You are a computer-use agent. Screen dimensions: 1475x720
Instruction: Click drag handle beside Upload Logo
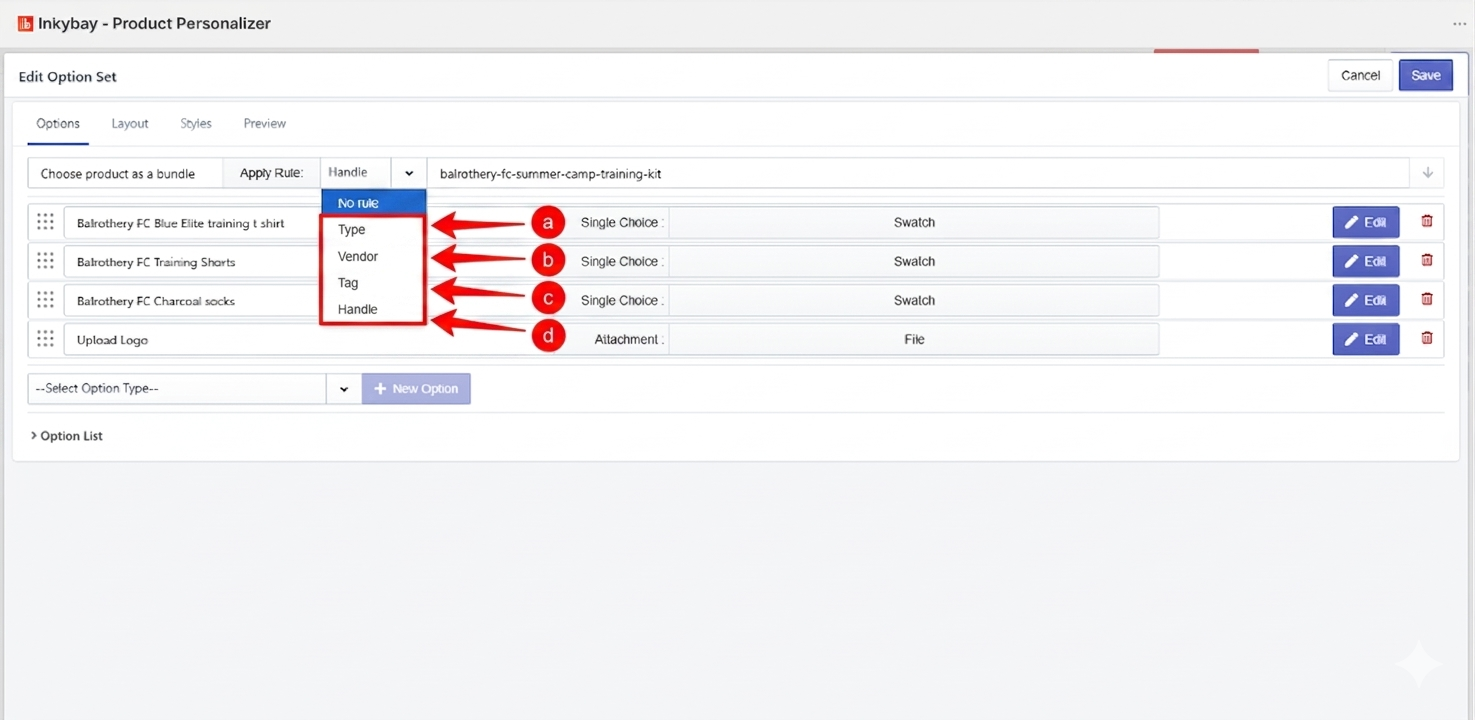tap(45, 339)
